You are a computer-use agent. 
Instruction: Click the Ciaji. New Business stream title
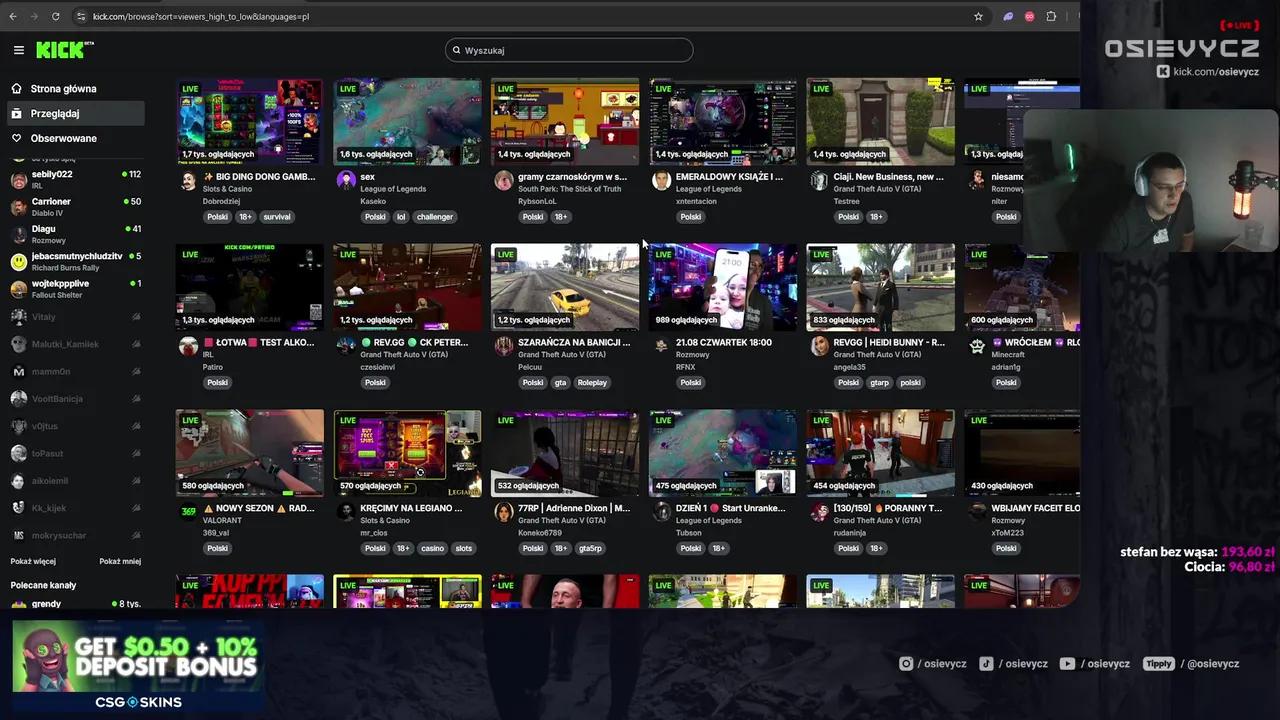click(888, 177)
